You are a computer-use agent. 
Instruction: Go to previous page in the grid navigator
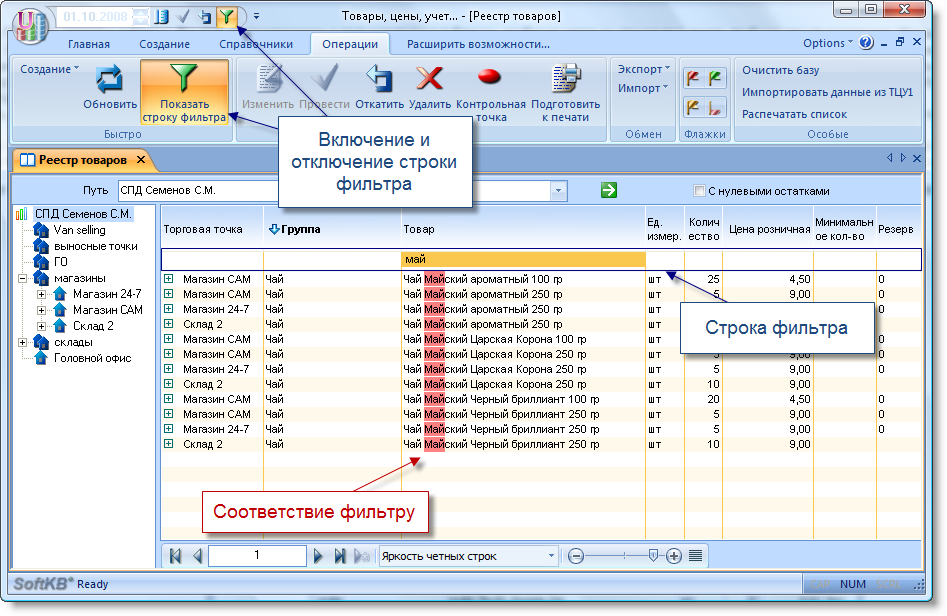click(197, 556)
